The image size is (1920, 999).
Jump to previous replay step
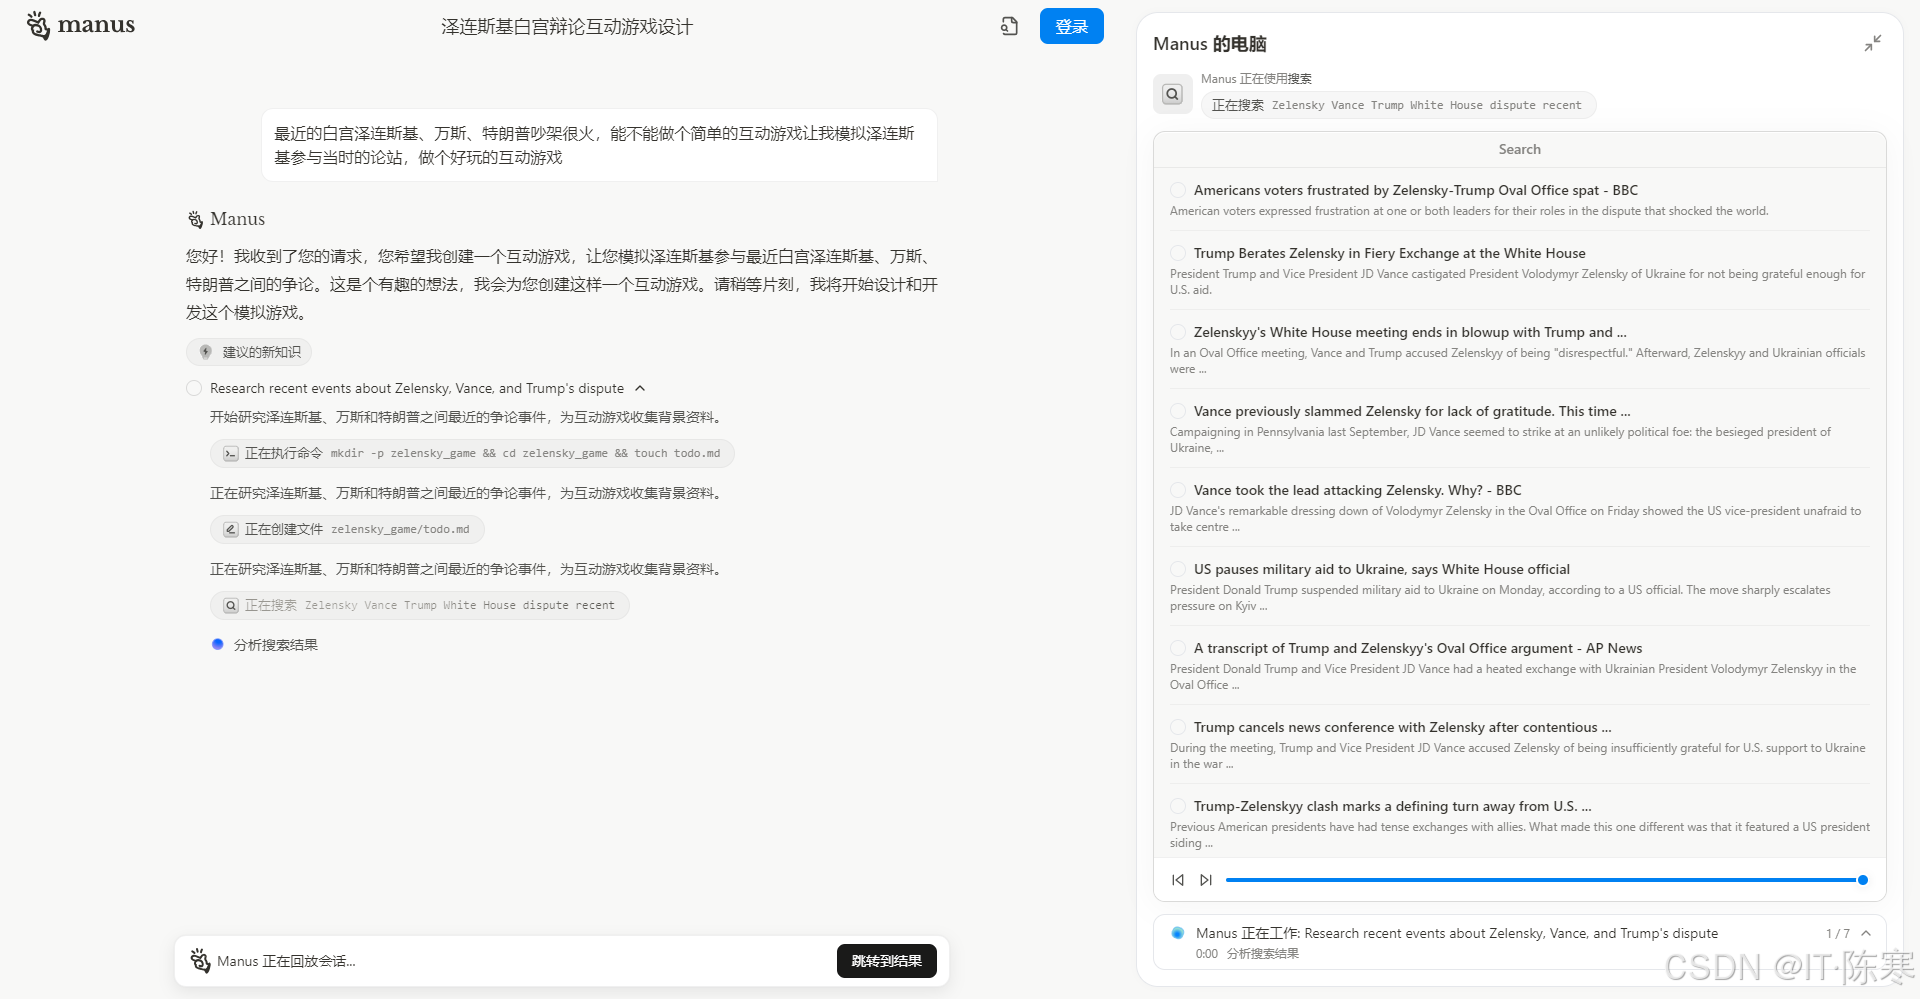(1178, 880)
